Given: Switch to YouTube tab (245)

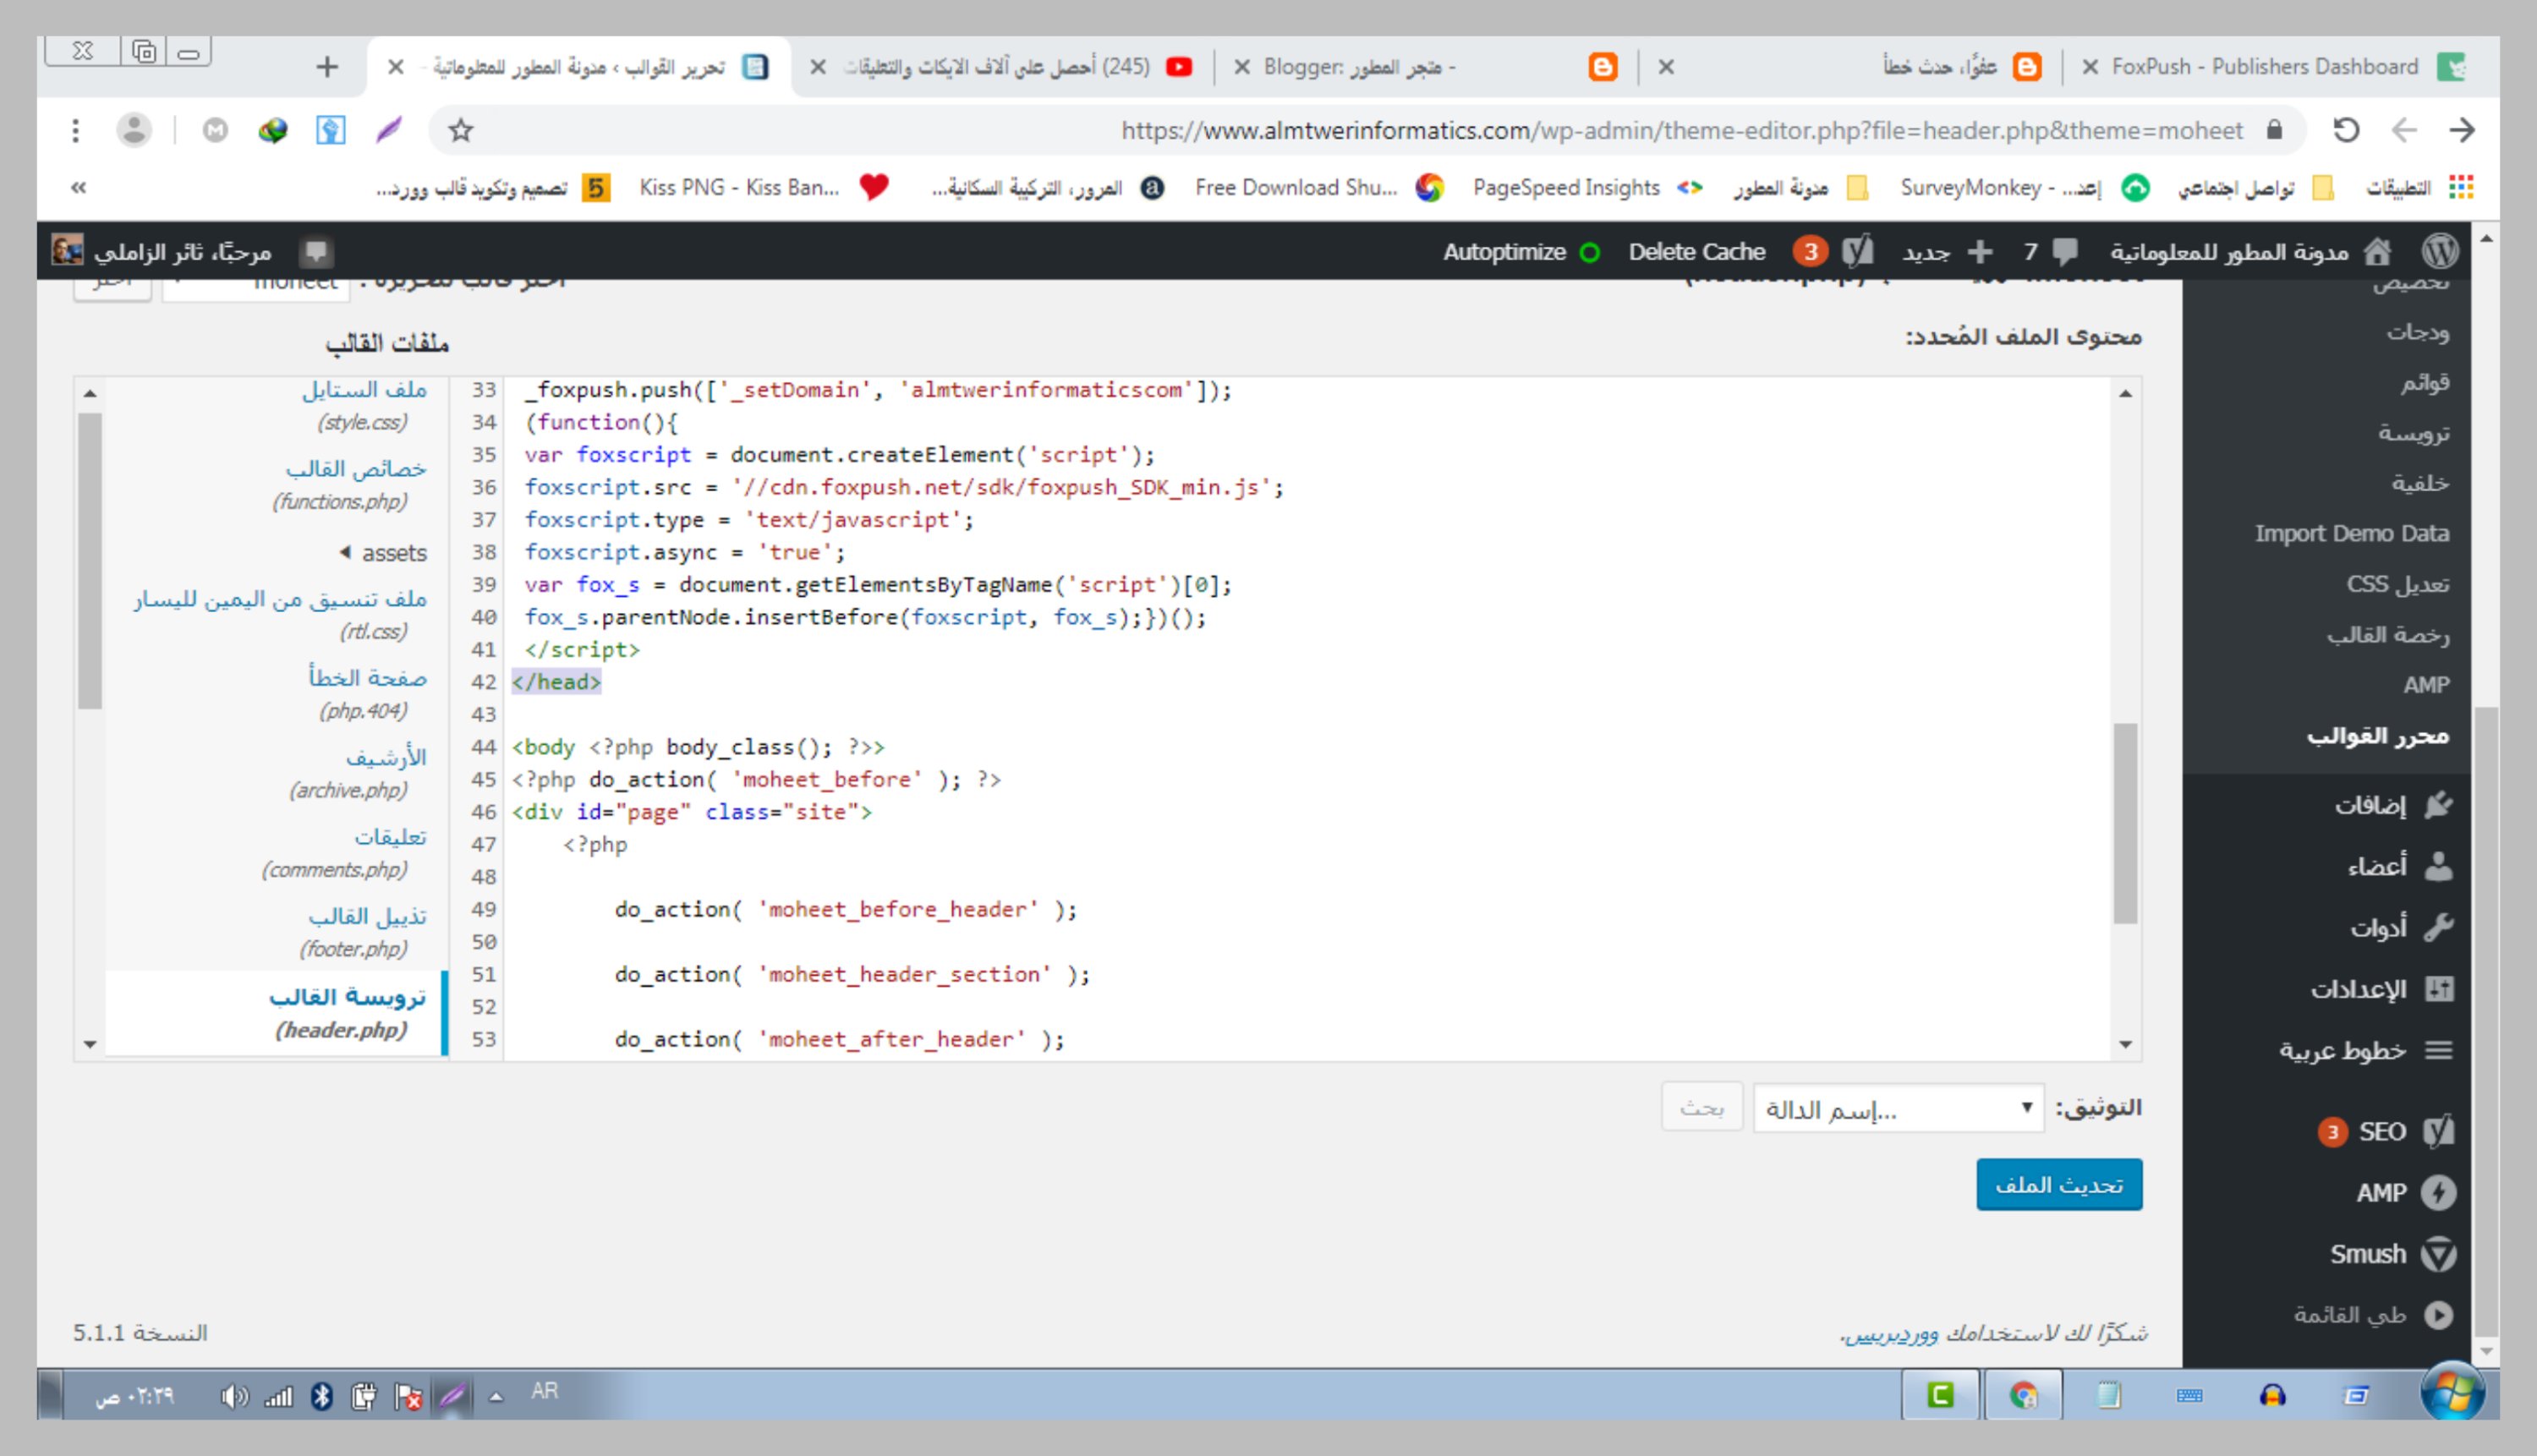Looking at the screenshot, I should pos(1002,67).
